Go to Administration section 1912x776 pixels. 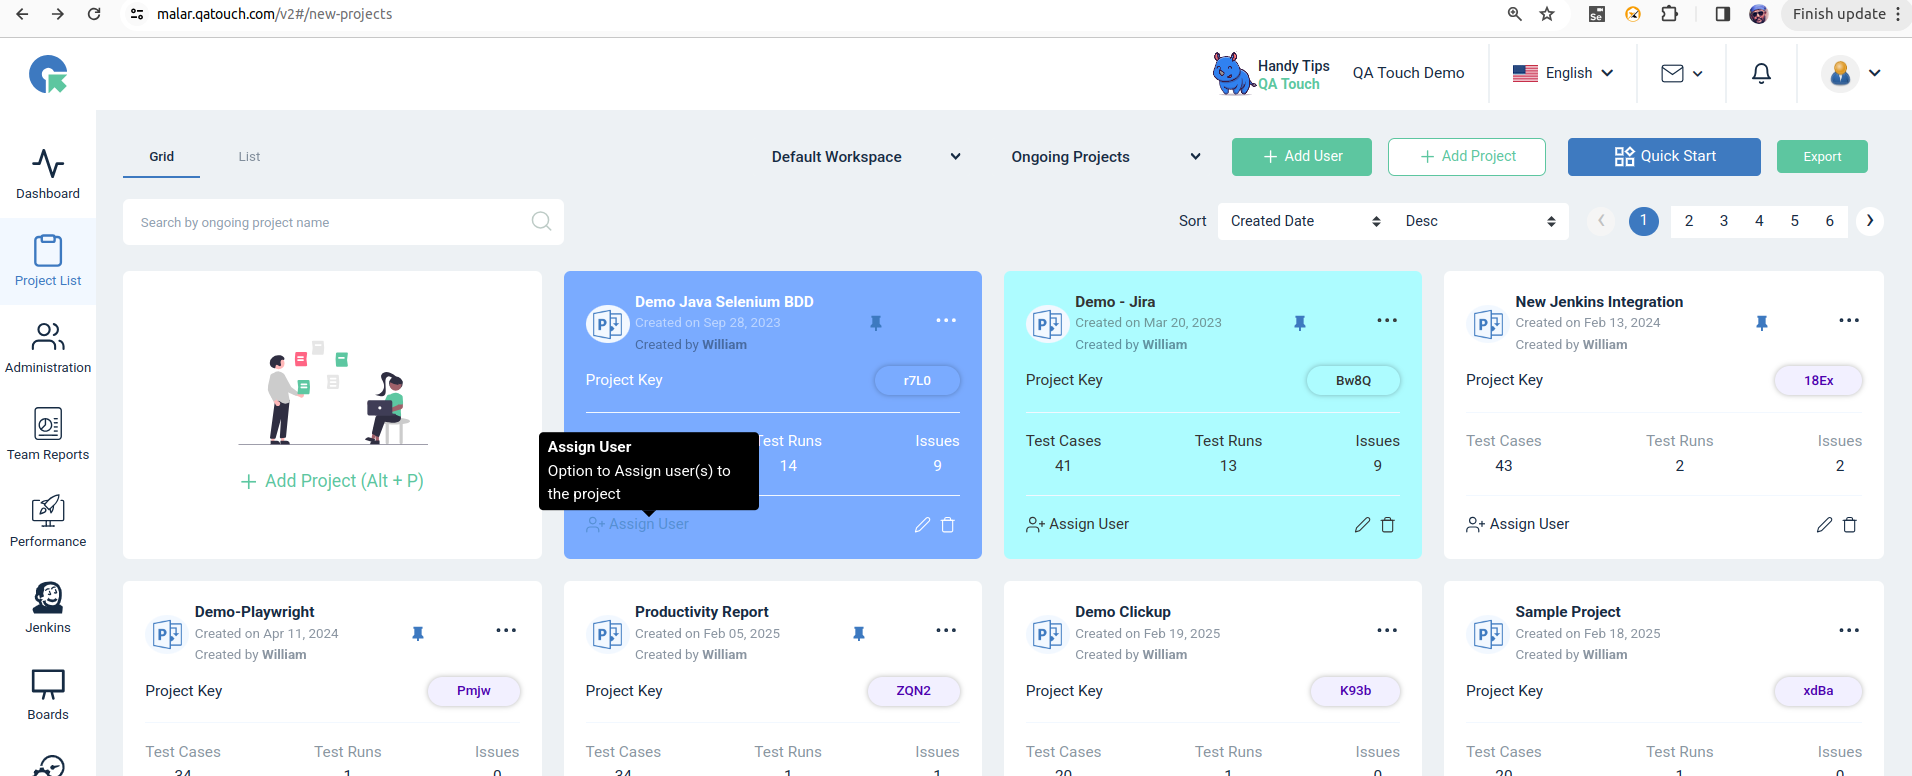(48, 348)
